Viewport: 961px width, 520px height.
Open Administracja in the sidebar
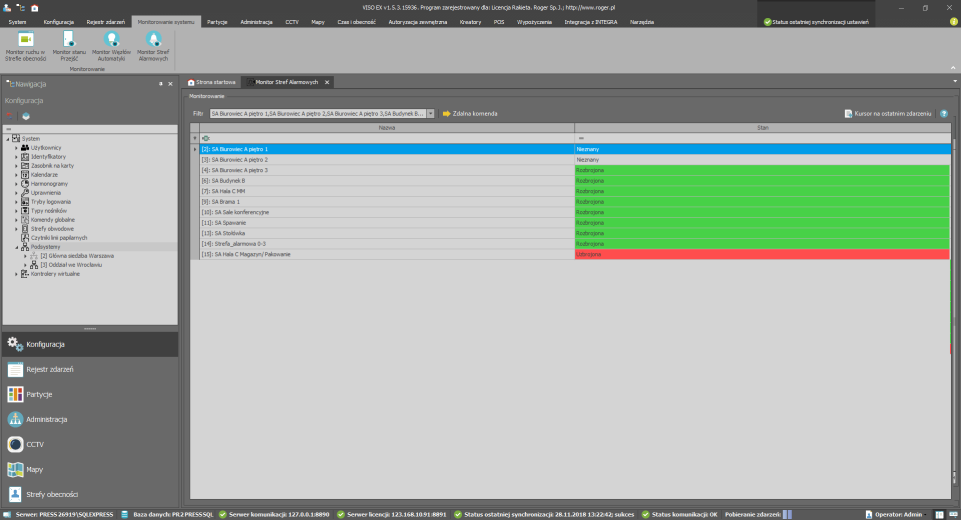[x=46, y=419]
